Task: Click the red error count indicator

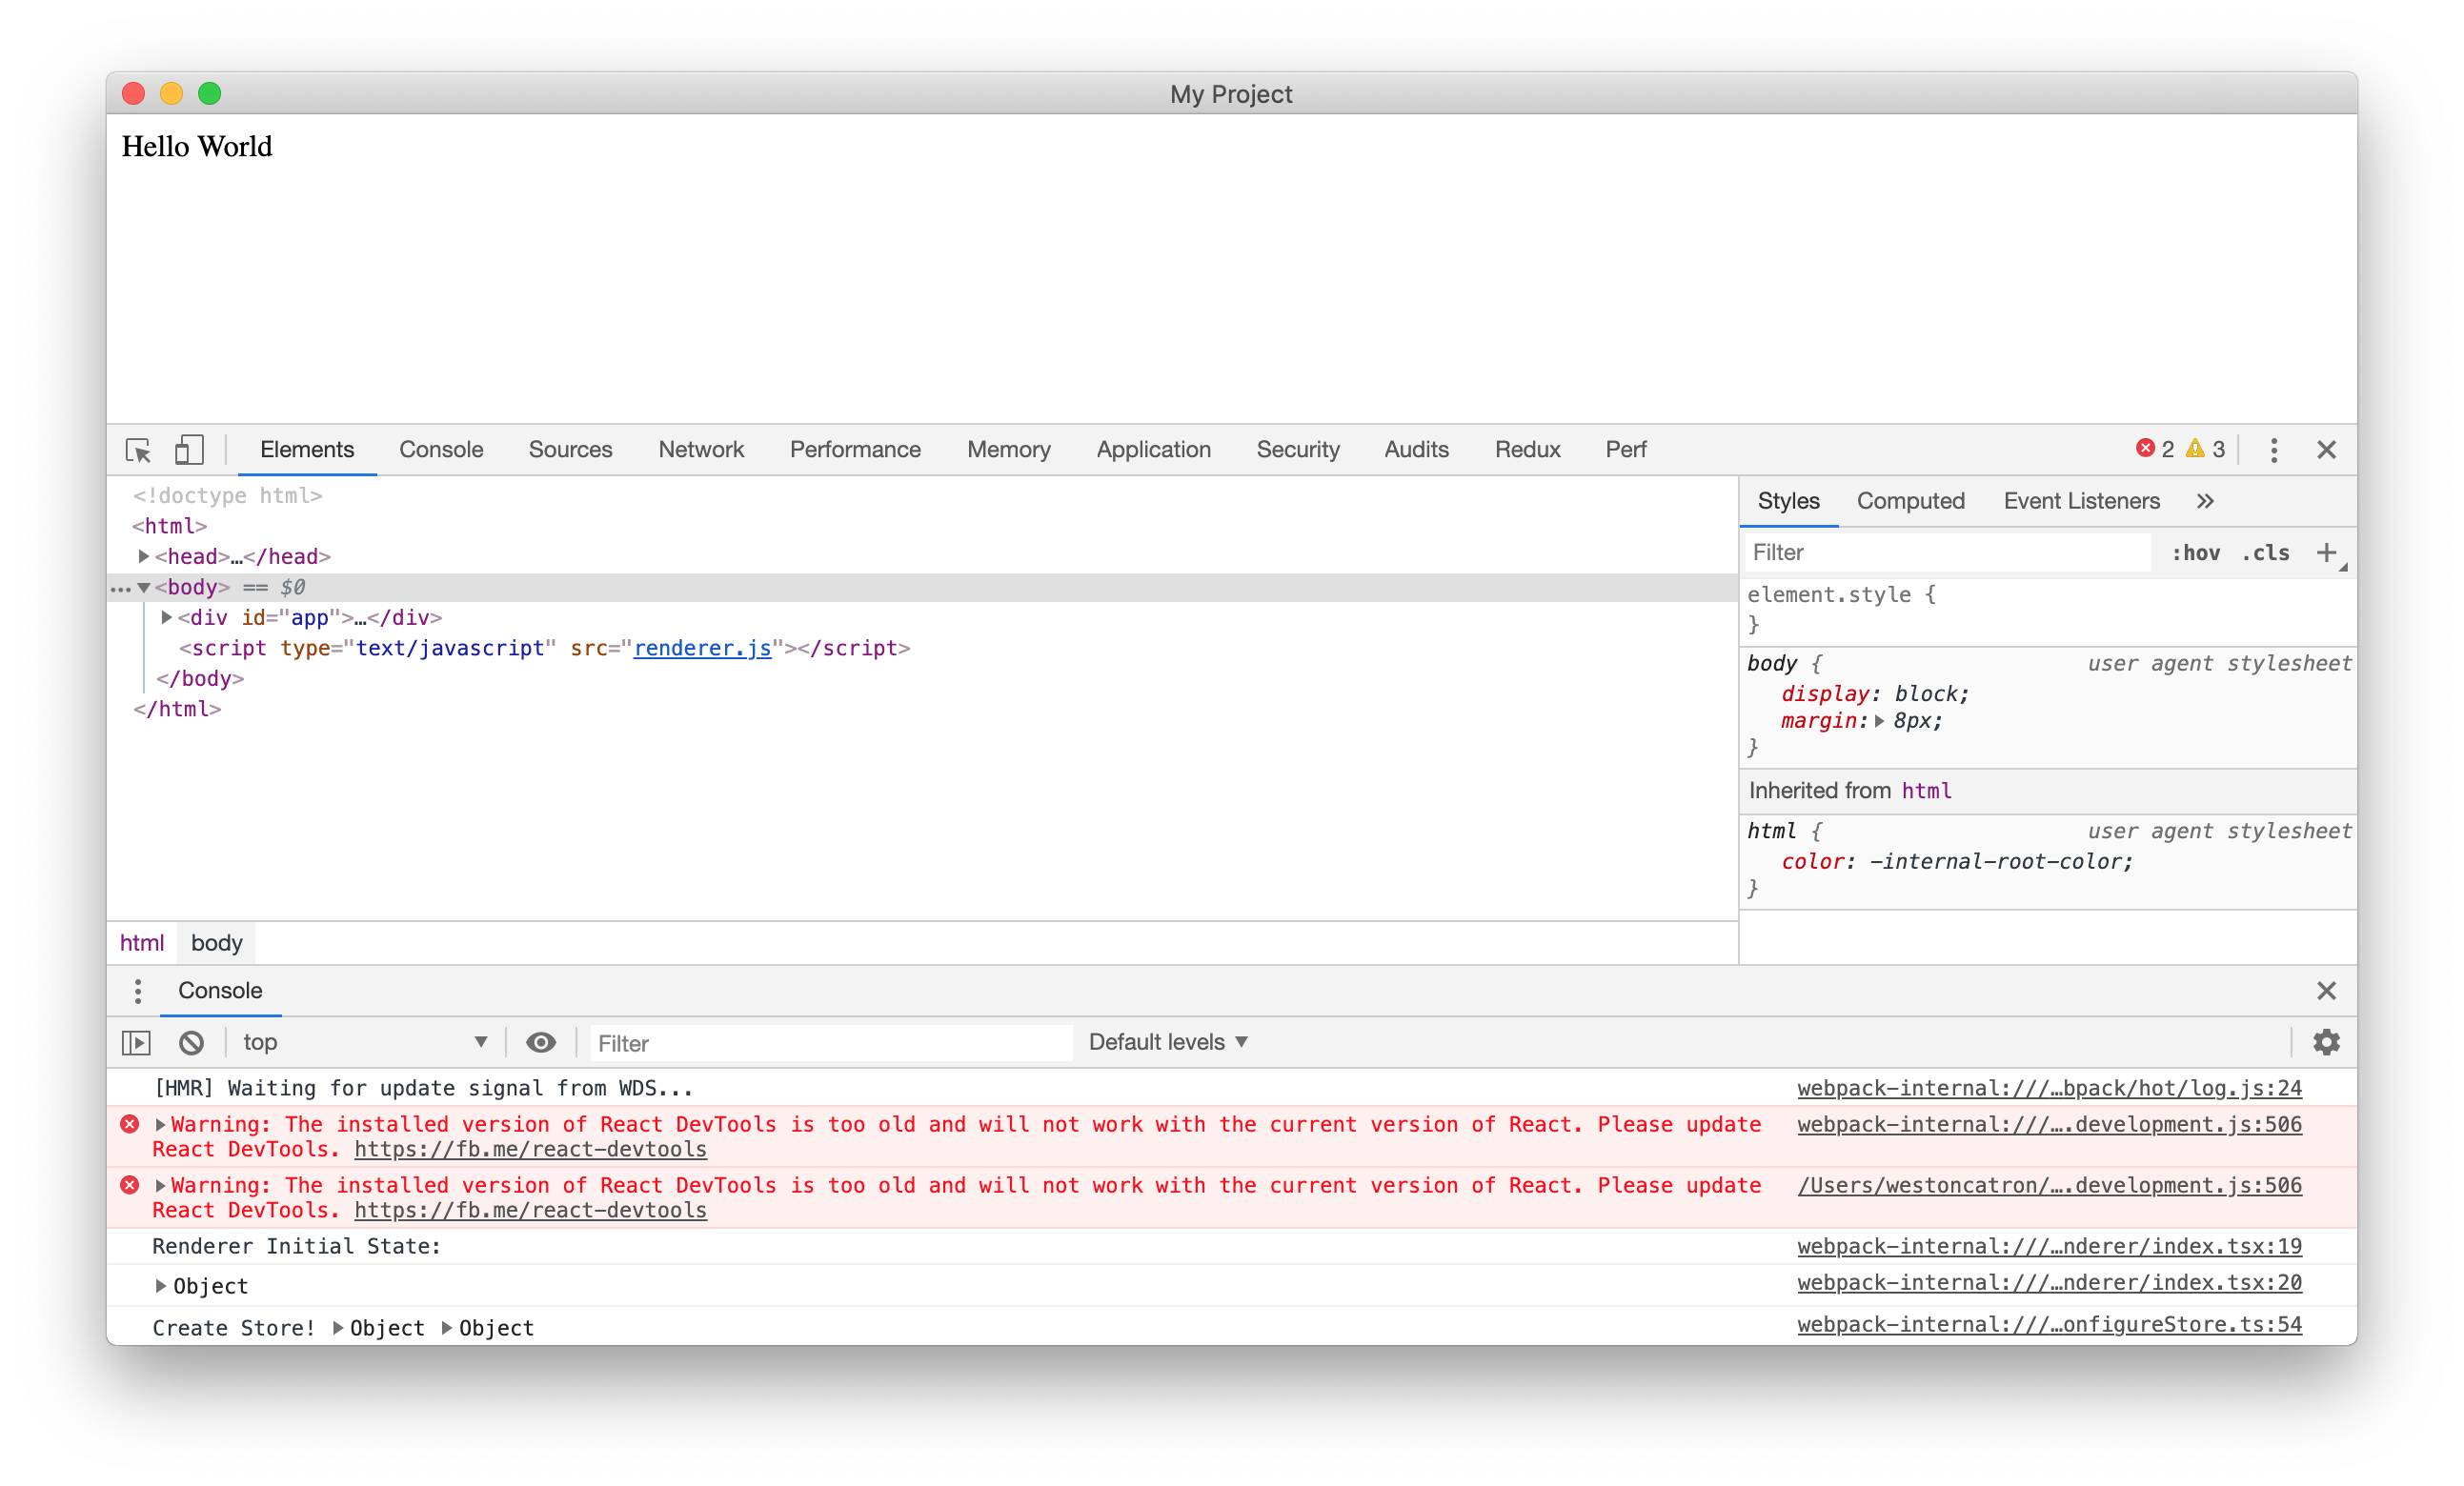Action: coord(2154,449)
